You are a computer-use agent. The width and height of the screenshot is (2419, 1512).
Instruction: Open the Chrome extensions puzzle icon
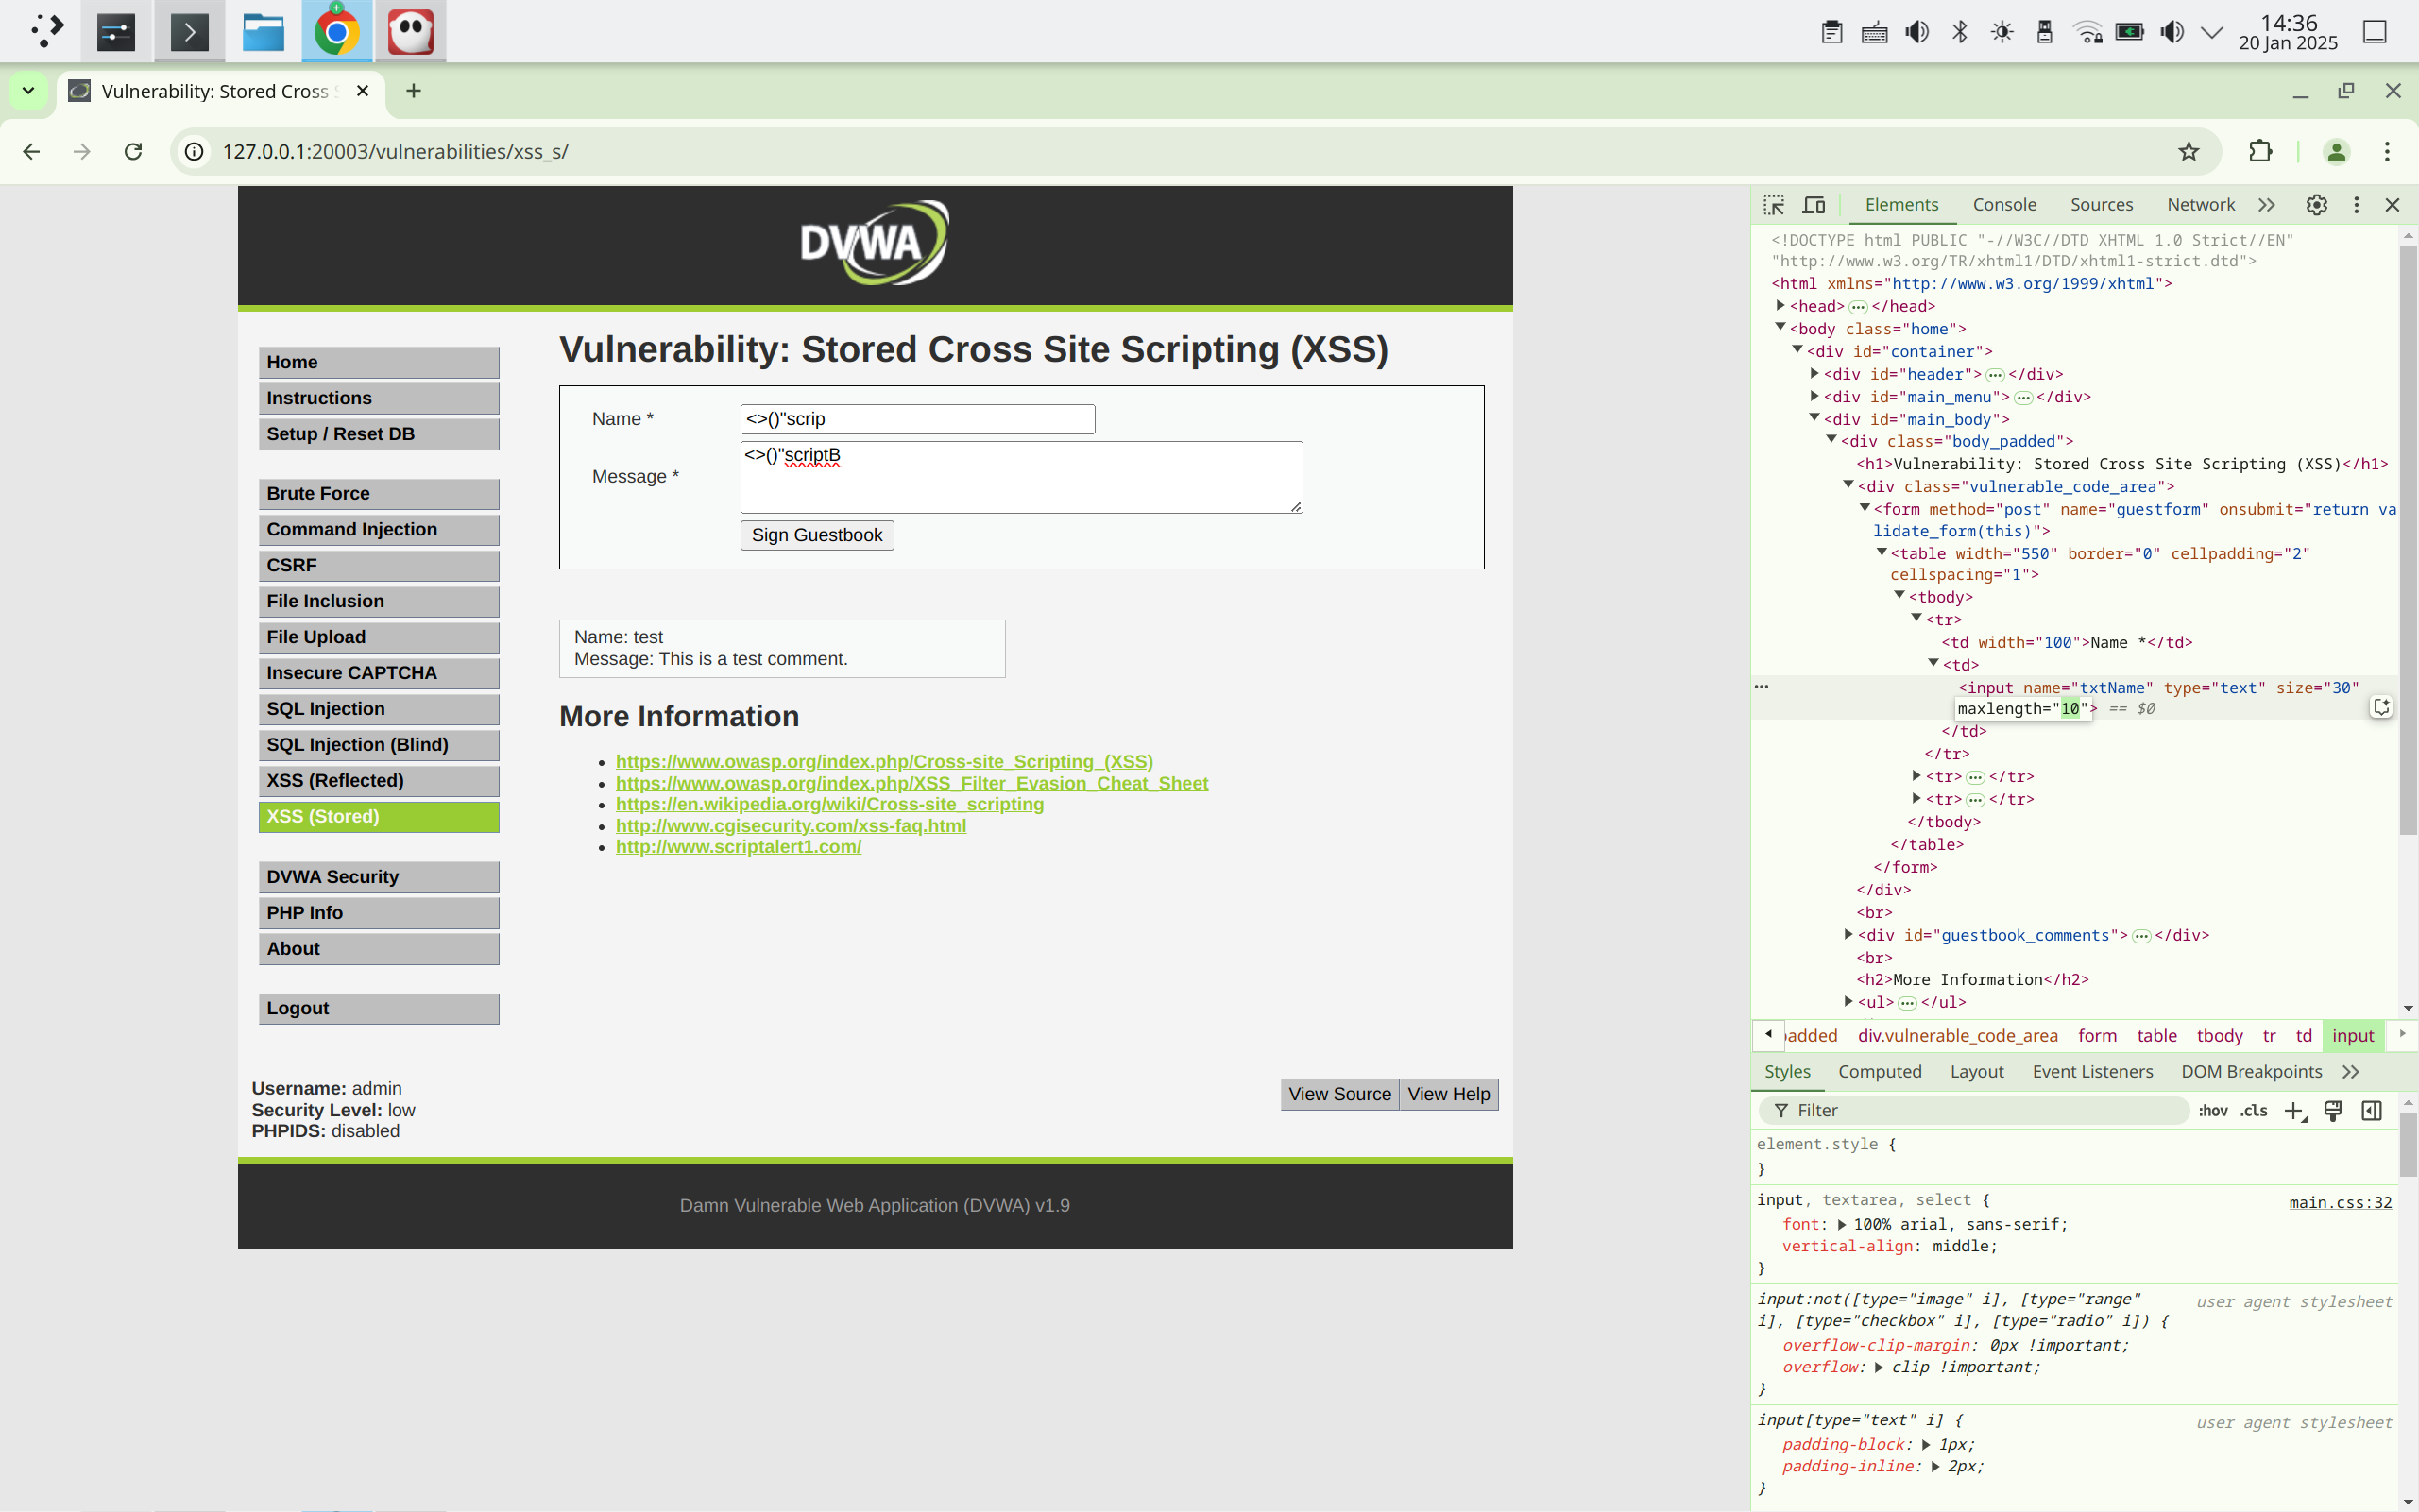(x=2260, y=151)
